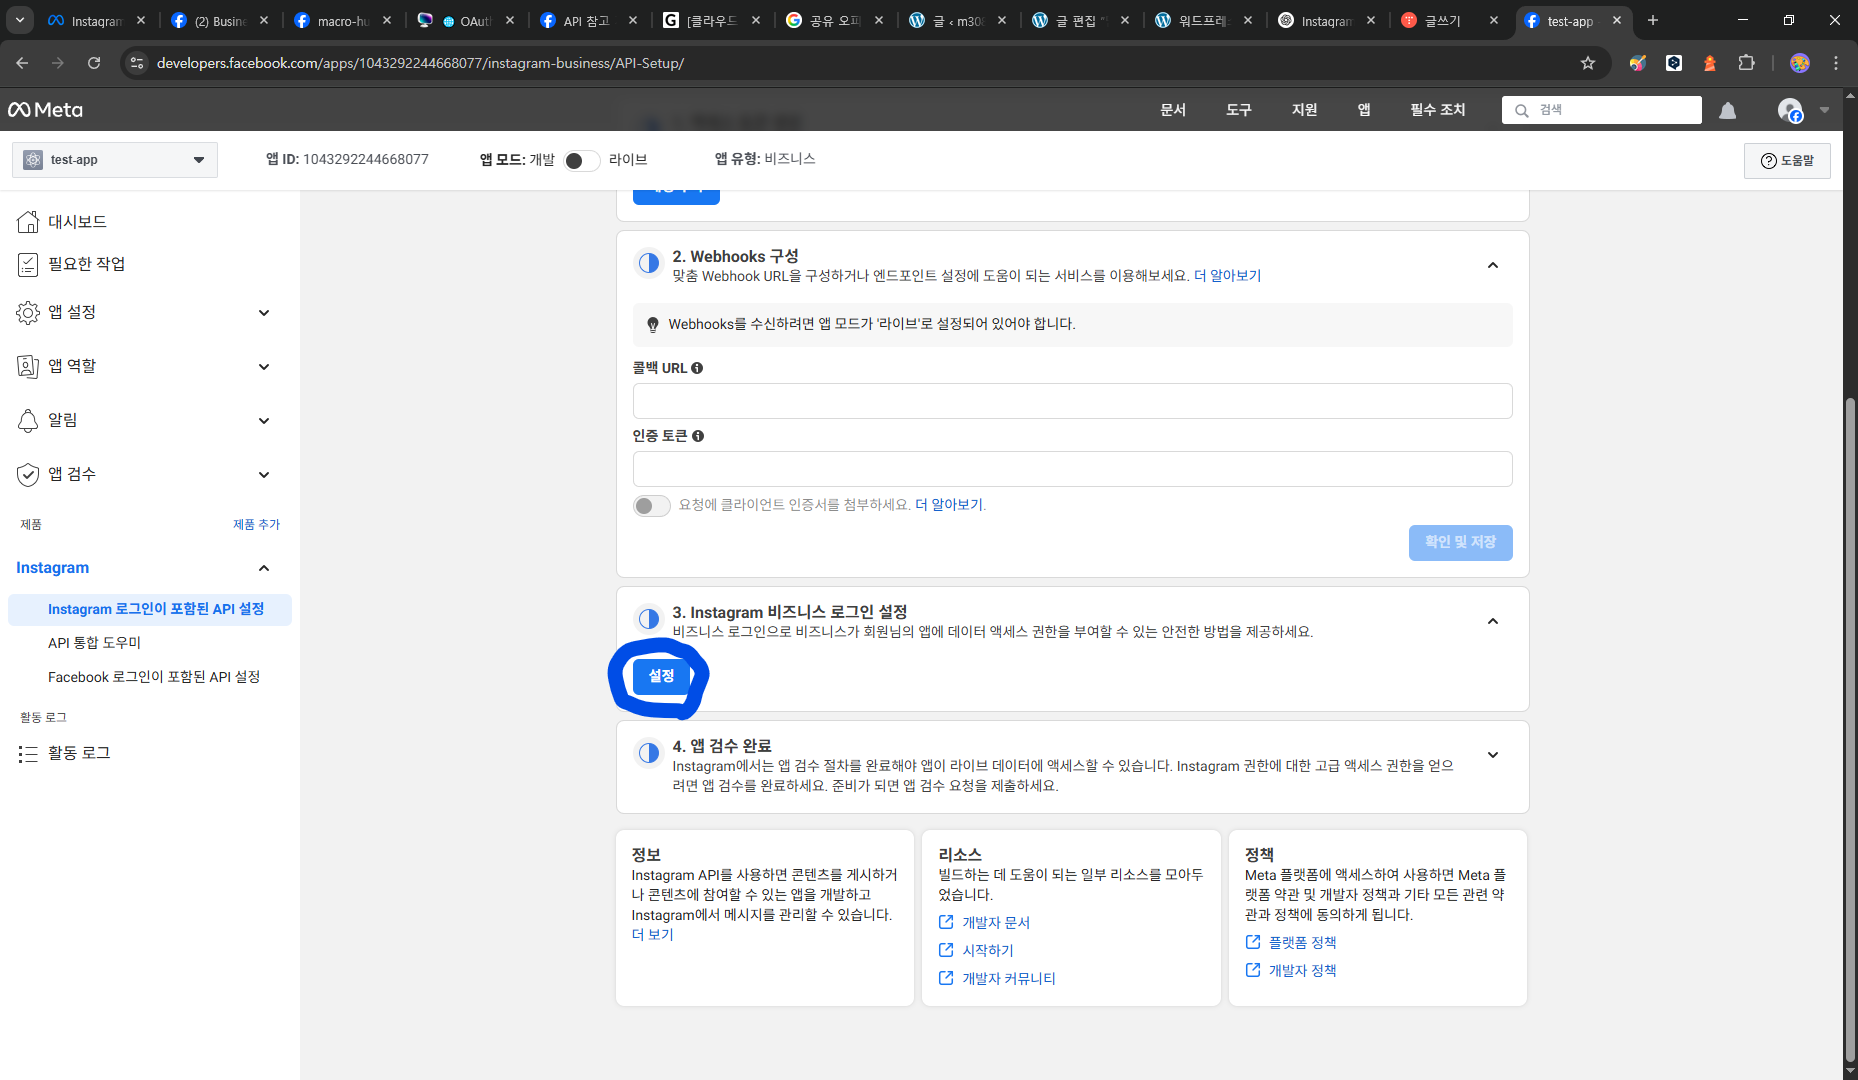Click 더 보기 in the 정보 card
The height and width of the screenshot is (1080, 1858).
pyautogui.click(x=653, y=935)
